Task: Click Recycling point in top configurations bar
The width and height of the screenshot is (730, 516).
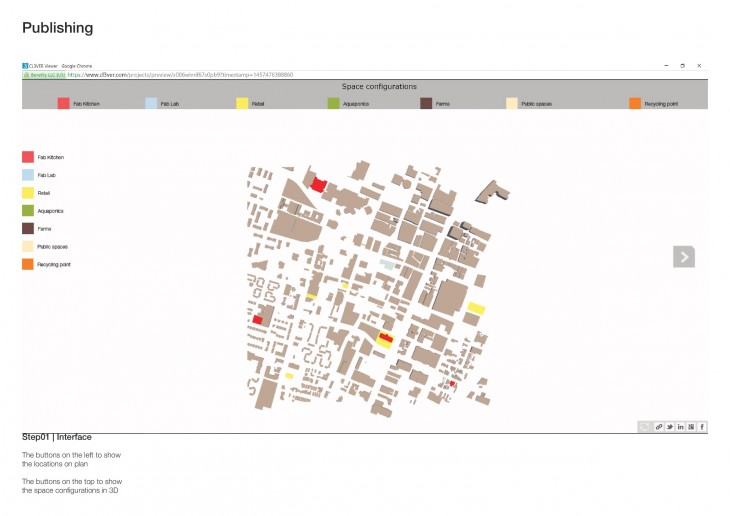Action: (x=635, y=103)
